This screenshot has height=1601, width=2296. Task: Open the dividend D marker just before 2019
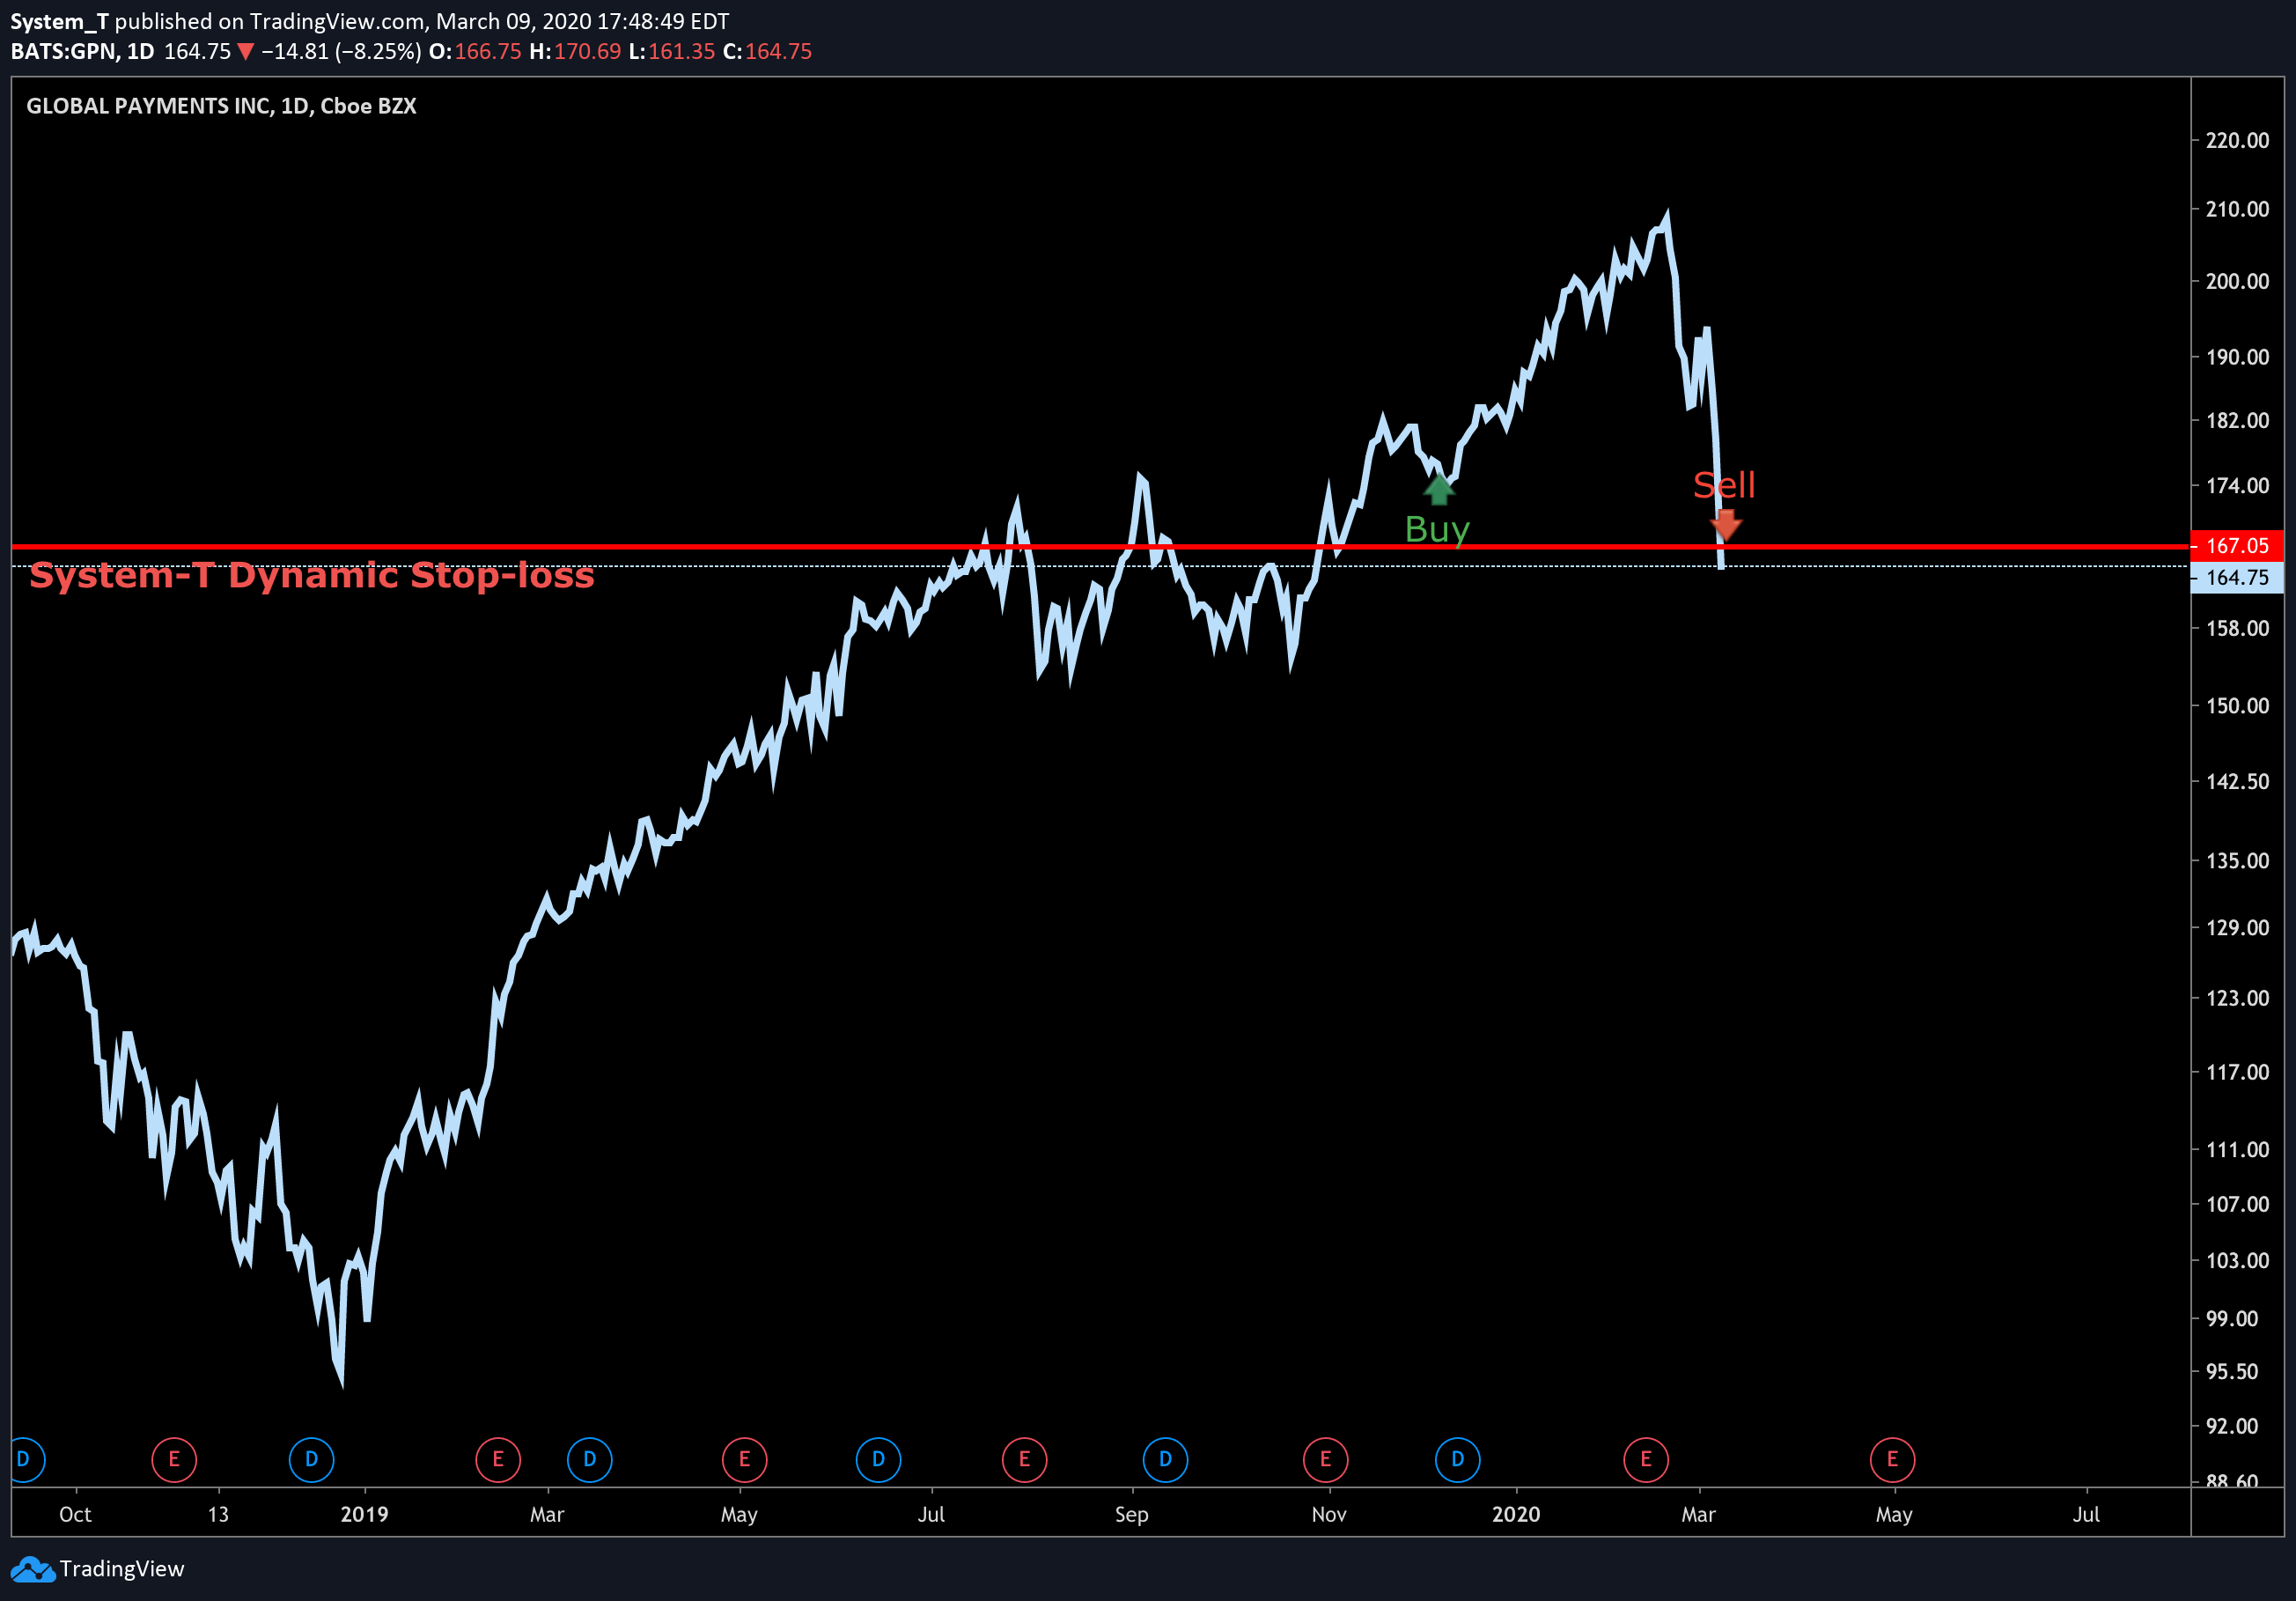311,1459
